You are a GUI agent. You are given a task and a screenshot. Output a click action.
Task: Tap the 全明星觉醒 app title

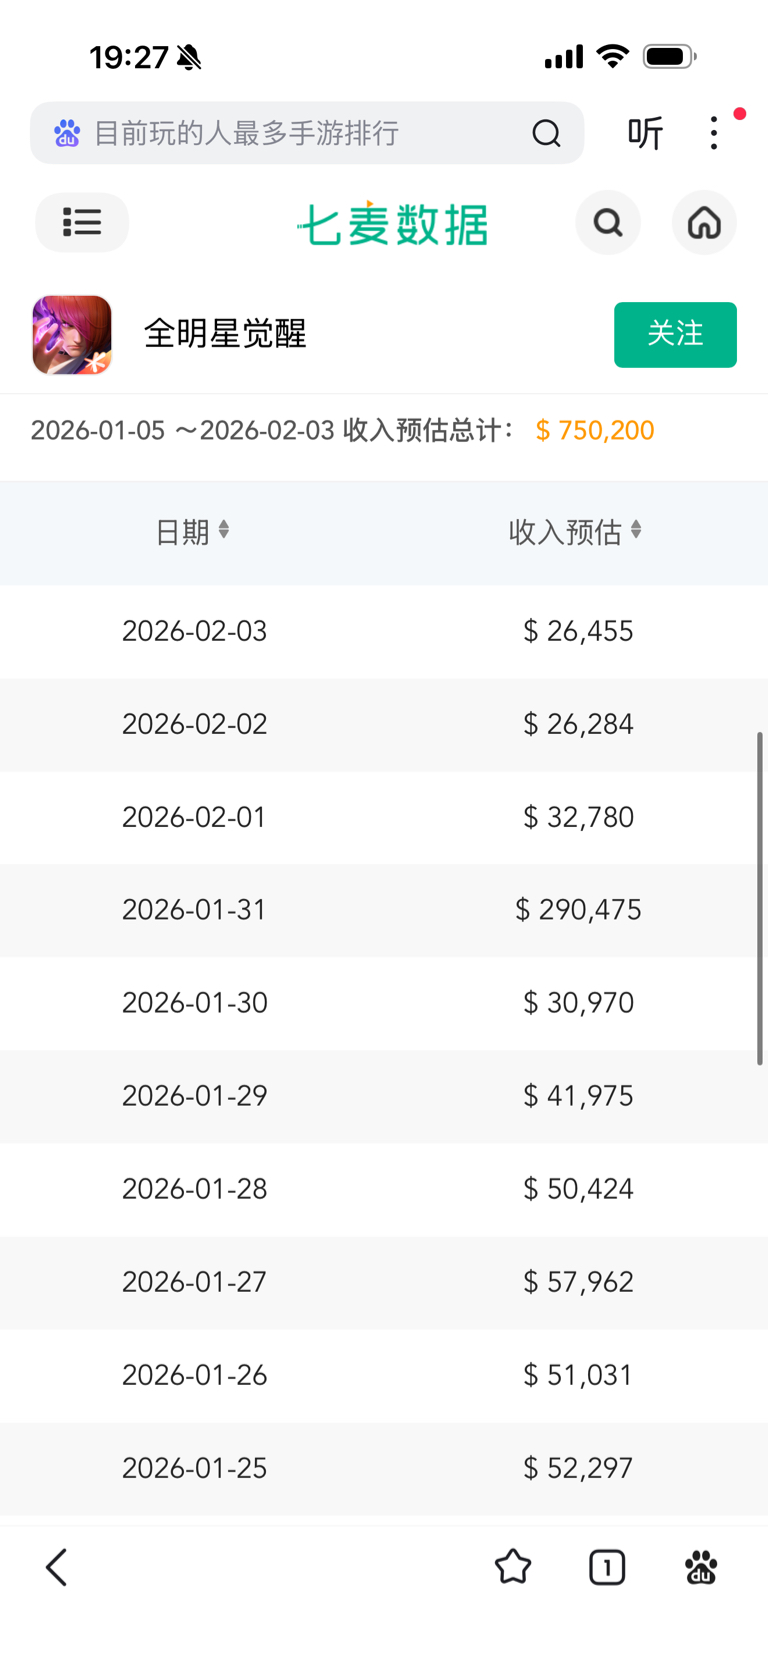pyautogui.click(x=225, y=334)
